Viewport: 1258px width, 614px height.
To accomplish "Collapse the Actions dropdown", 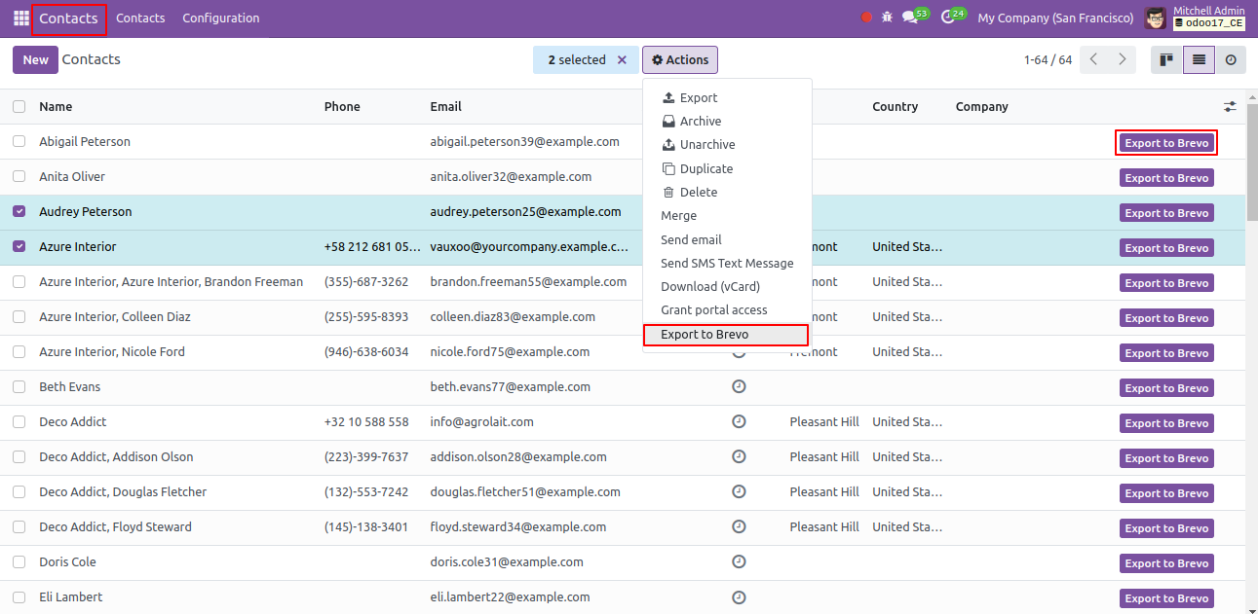I will point(680,60).
